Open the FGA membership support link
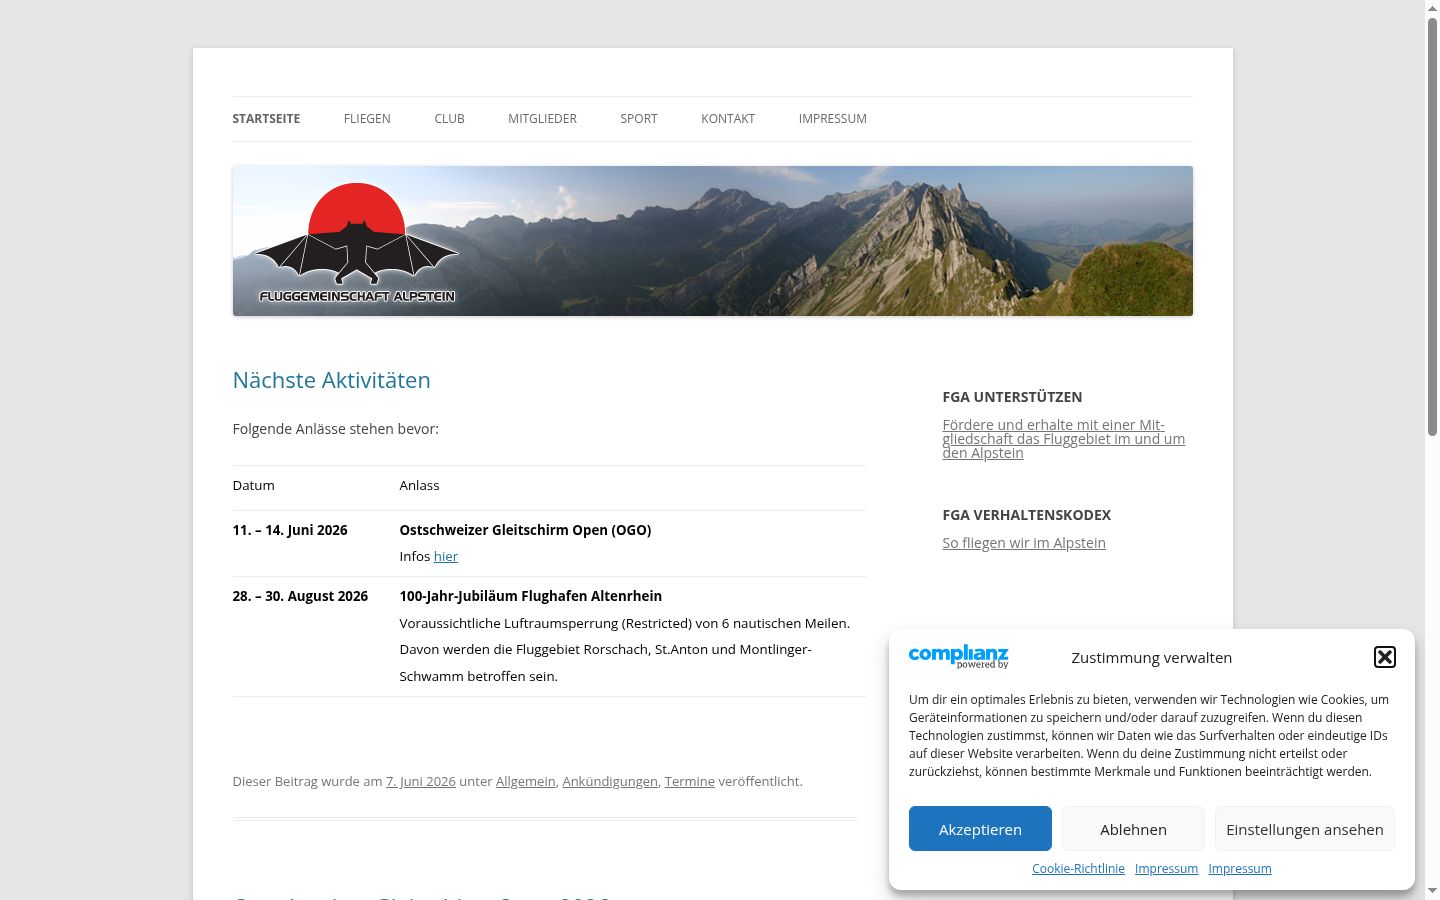 click(x=1064, y=439)
